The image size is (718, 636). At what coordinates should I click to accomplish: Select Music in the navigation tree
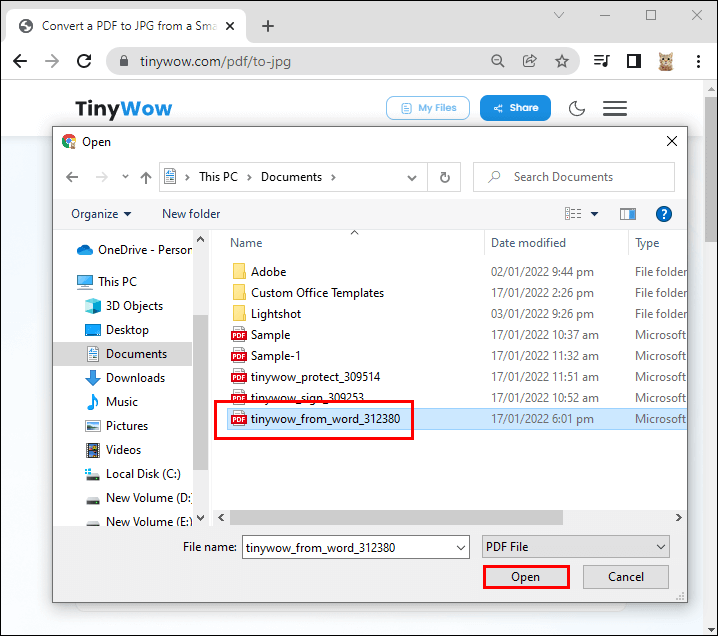tap(111, 402)
